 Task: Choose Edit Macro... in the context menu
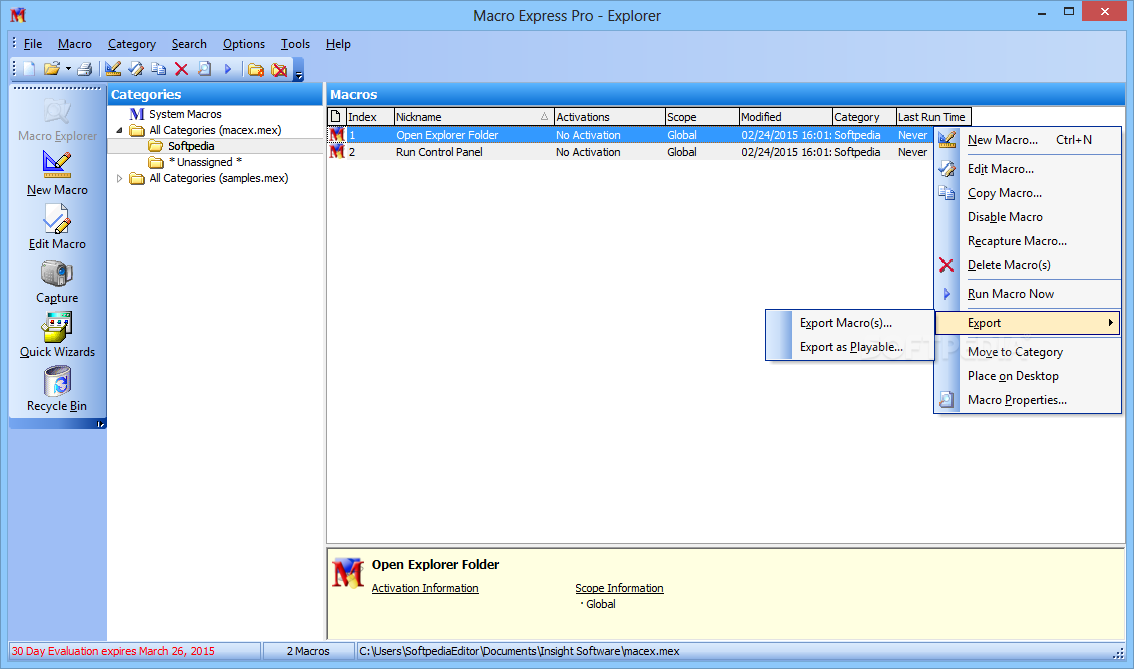(1028, 169)
